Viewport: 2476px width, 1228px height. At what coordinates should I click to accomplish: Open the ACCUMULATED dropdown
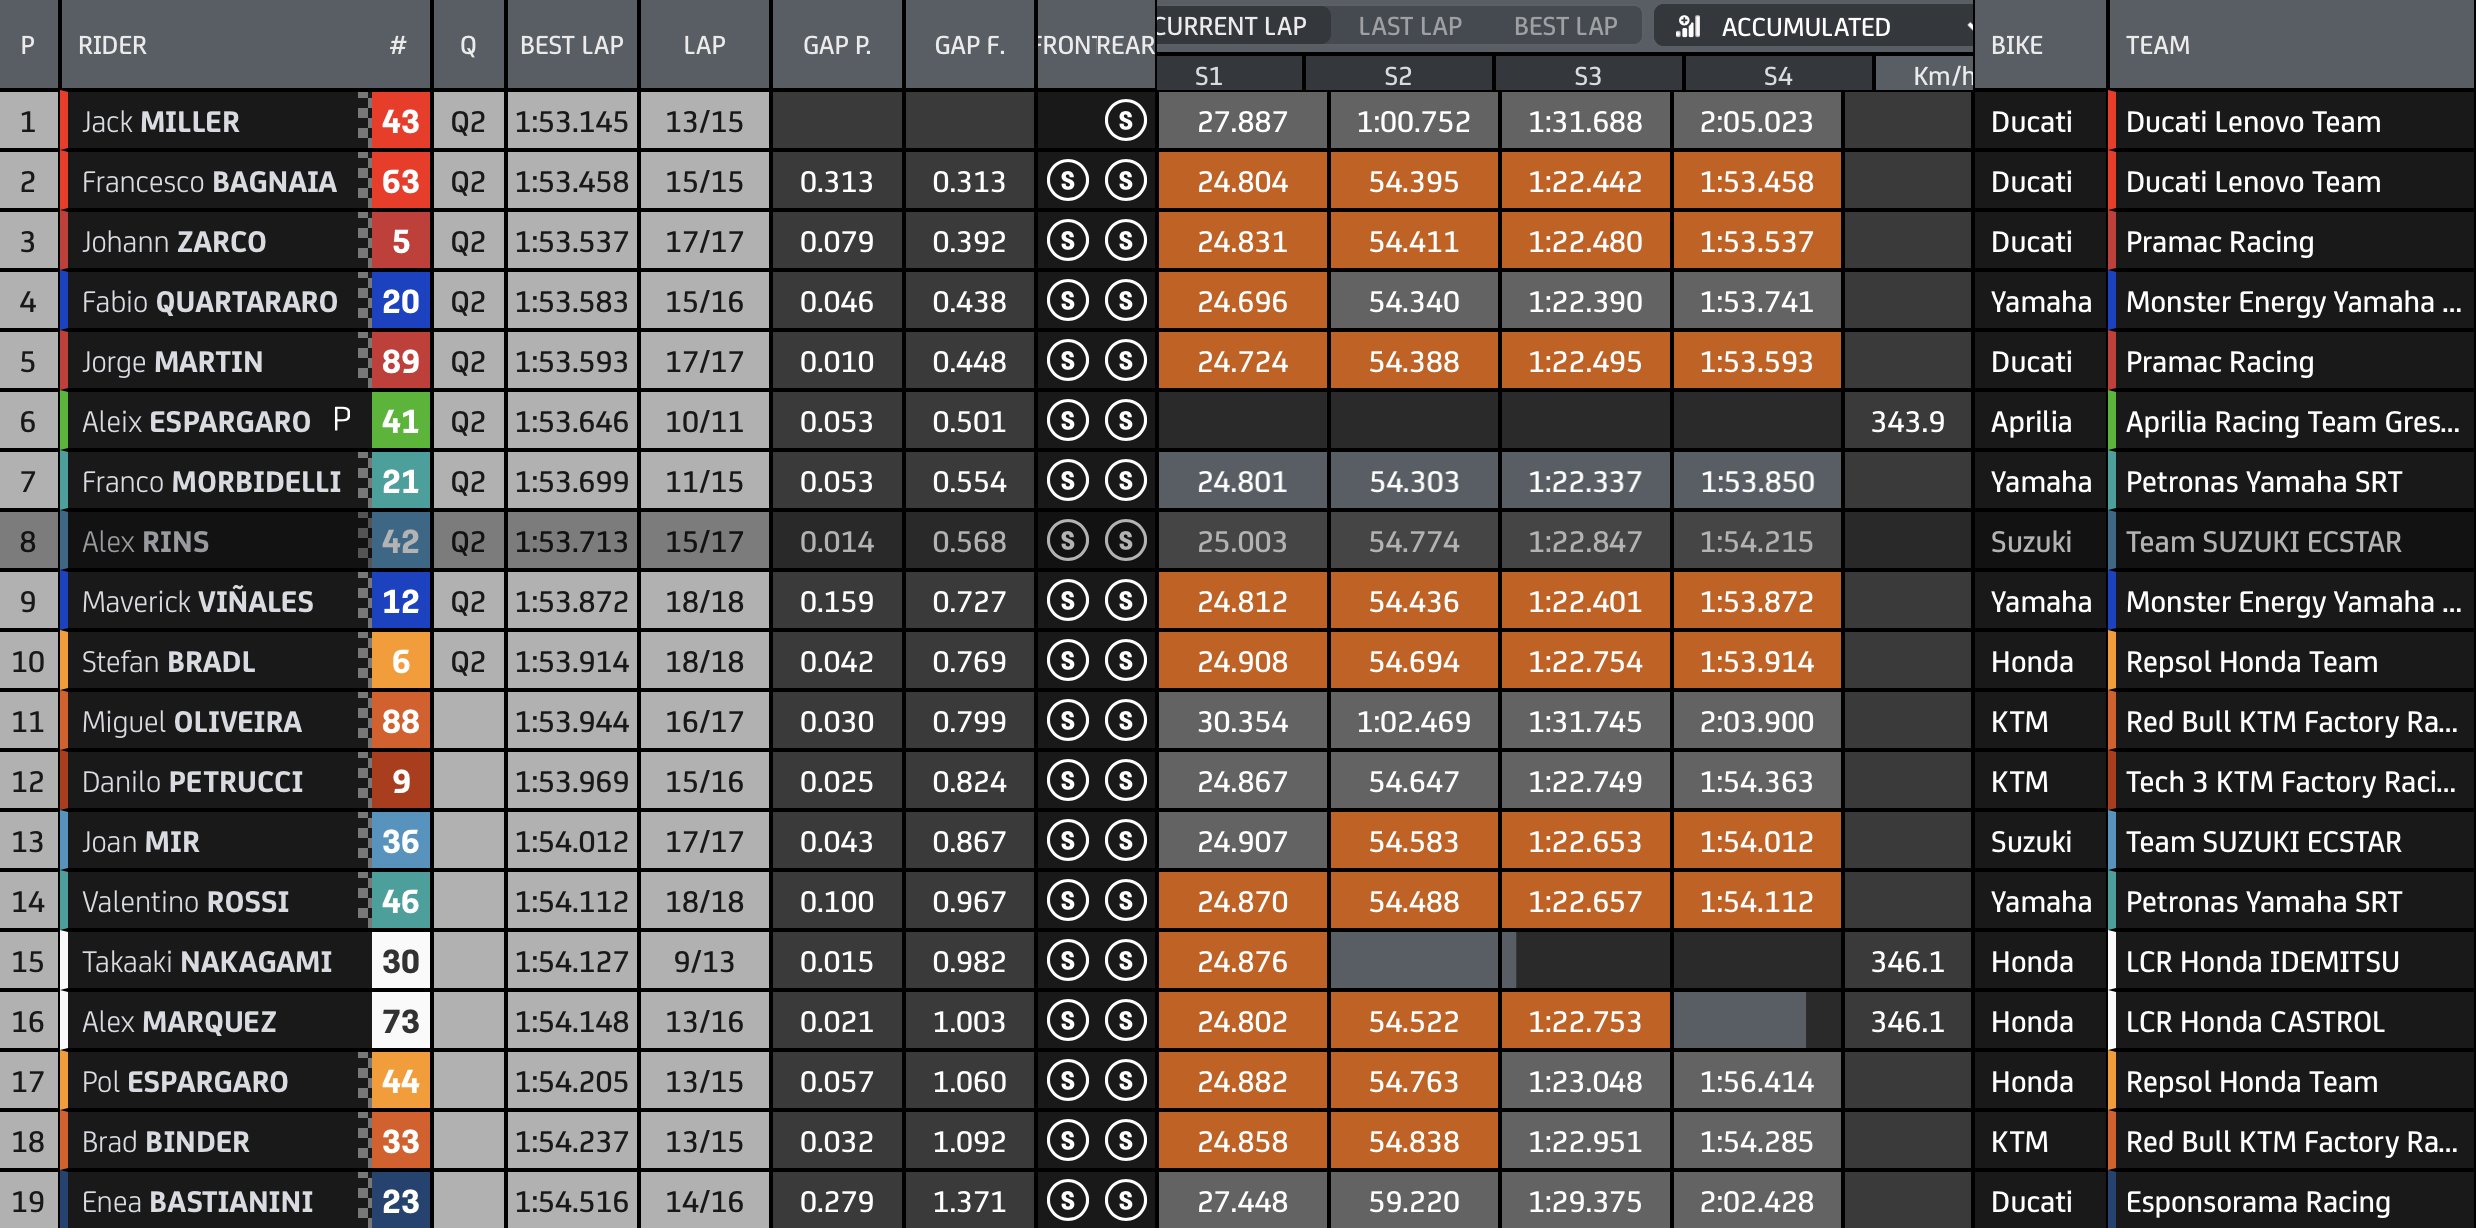tap(1813, 26)
